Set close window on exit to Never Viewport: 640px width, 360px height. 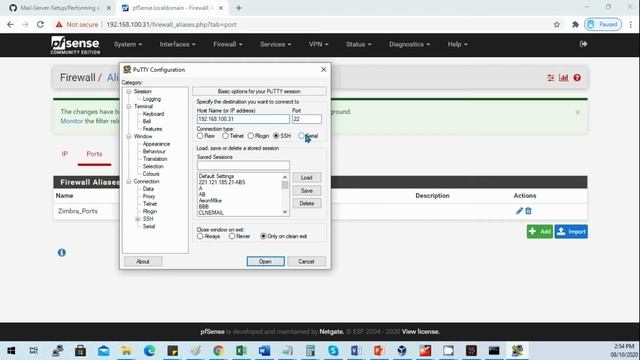pos(232,236)
